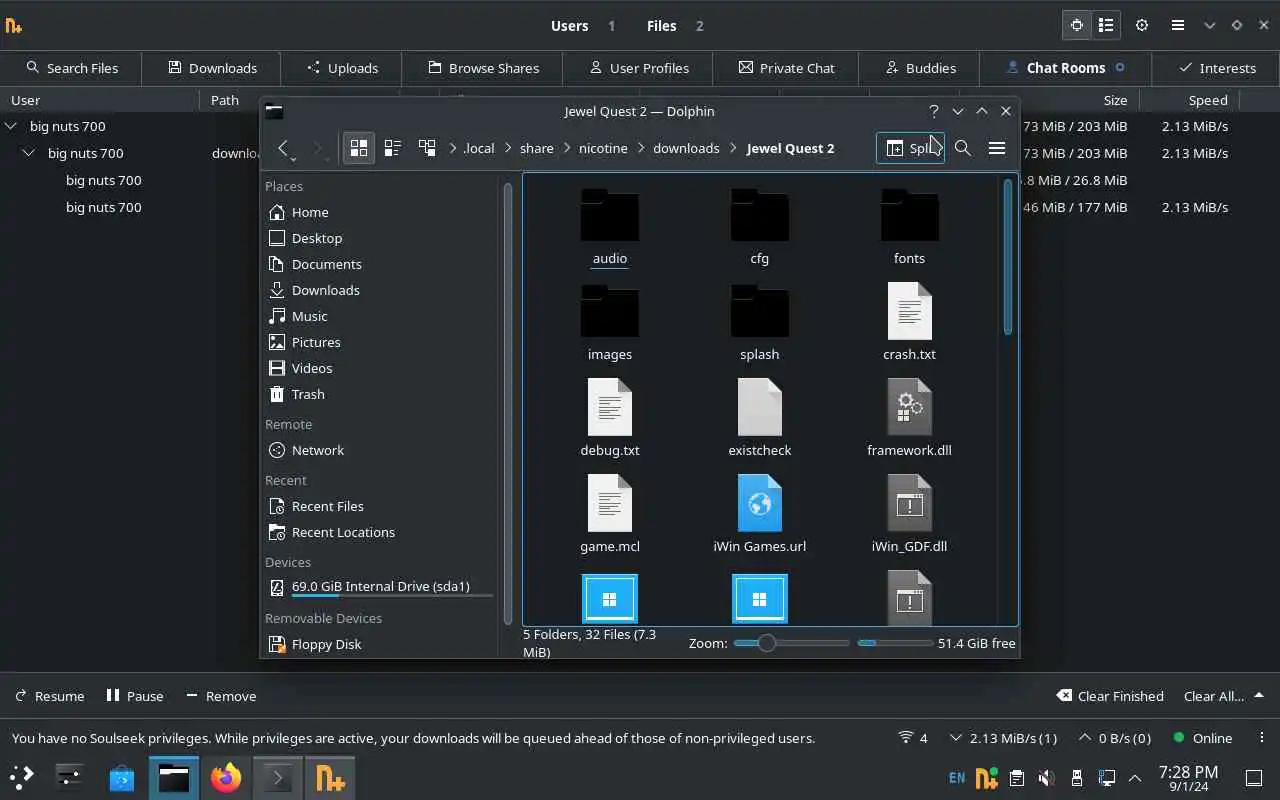Sort transfers by the Speed column
This screenshot has height=800, width=1280.
coord(1207,100)
